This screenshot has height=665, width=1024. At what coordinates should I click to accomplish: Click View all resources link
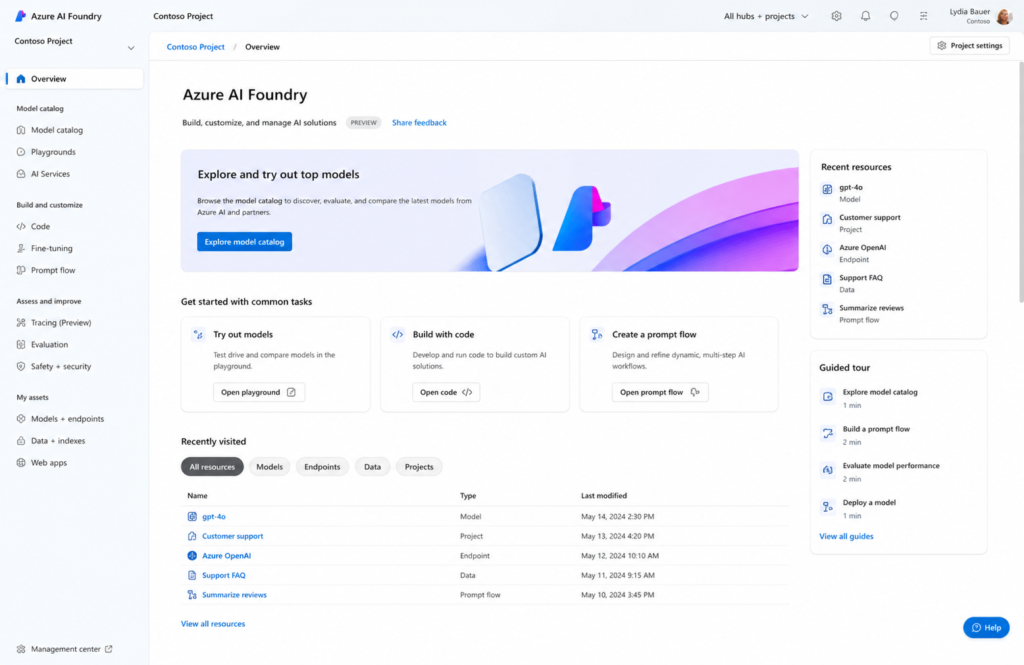click(x=213, y=624)
